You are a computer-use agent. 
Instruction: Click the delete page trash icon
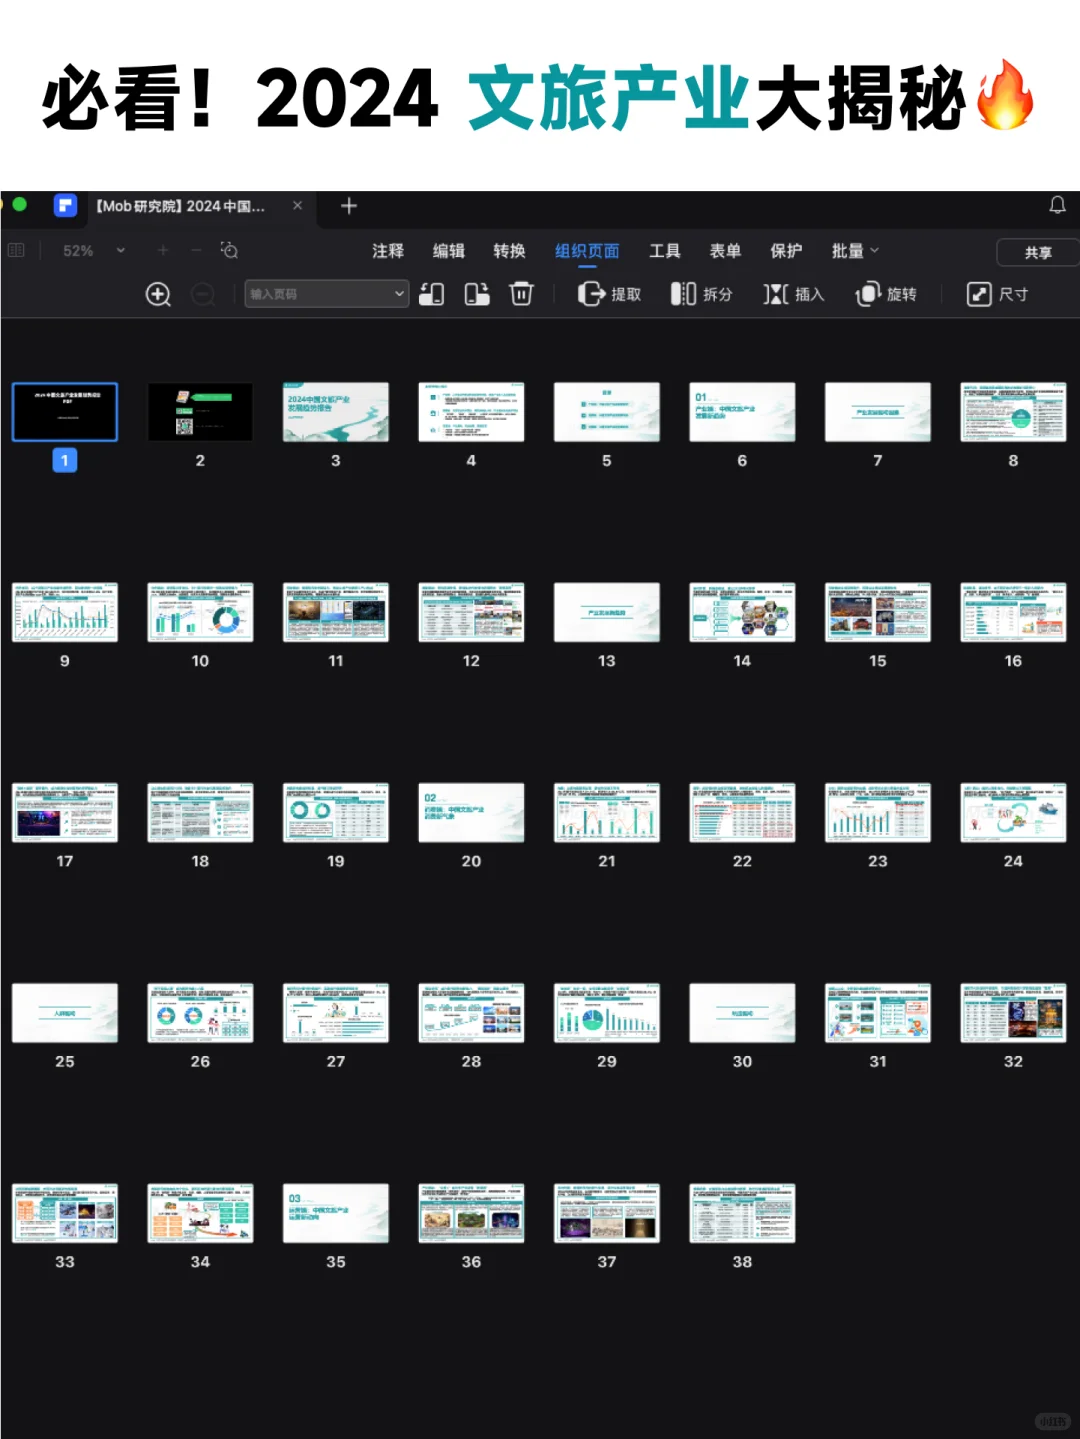(x=521, y=293)
